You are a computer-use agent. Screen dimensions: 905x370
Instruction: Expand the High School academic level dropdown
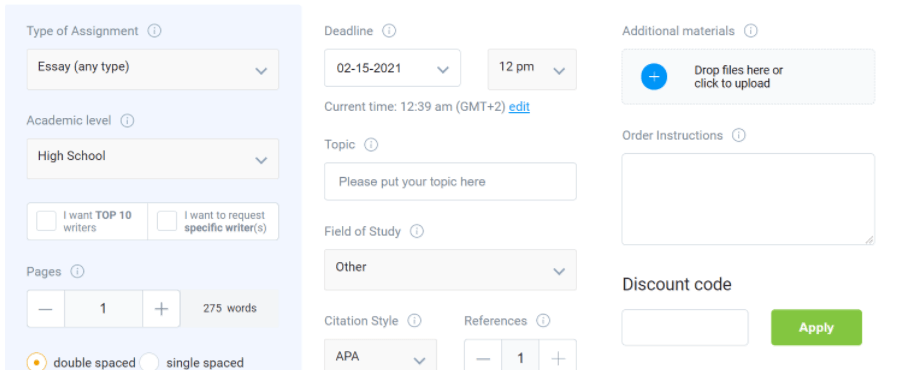point(152,159)
